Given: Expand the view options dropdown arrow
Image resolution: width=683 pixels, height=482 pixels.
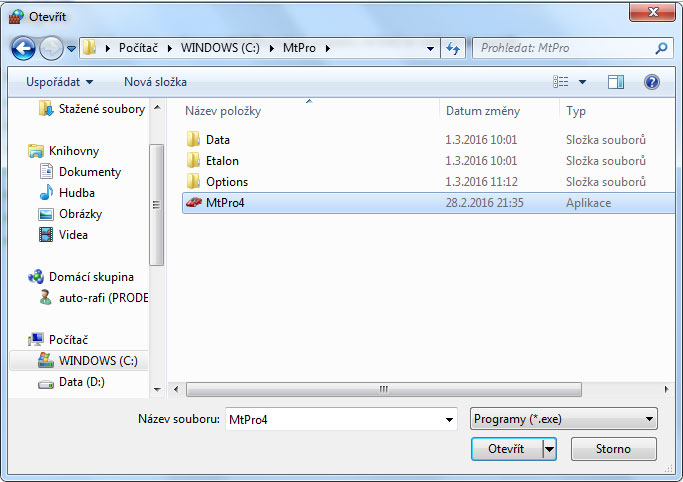Looking at the screenshot, I should click(x=582, y=82).
